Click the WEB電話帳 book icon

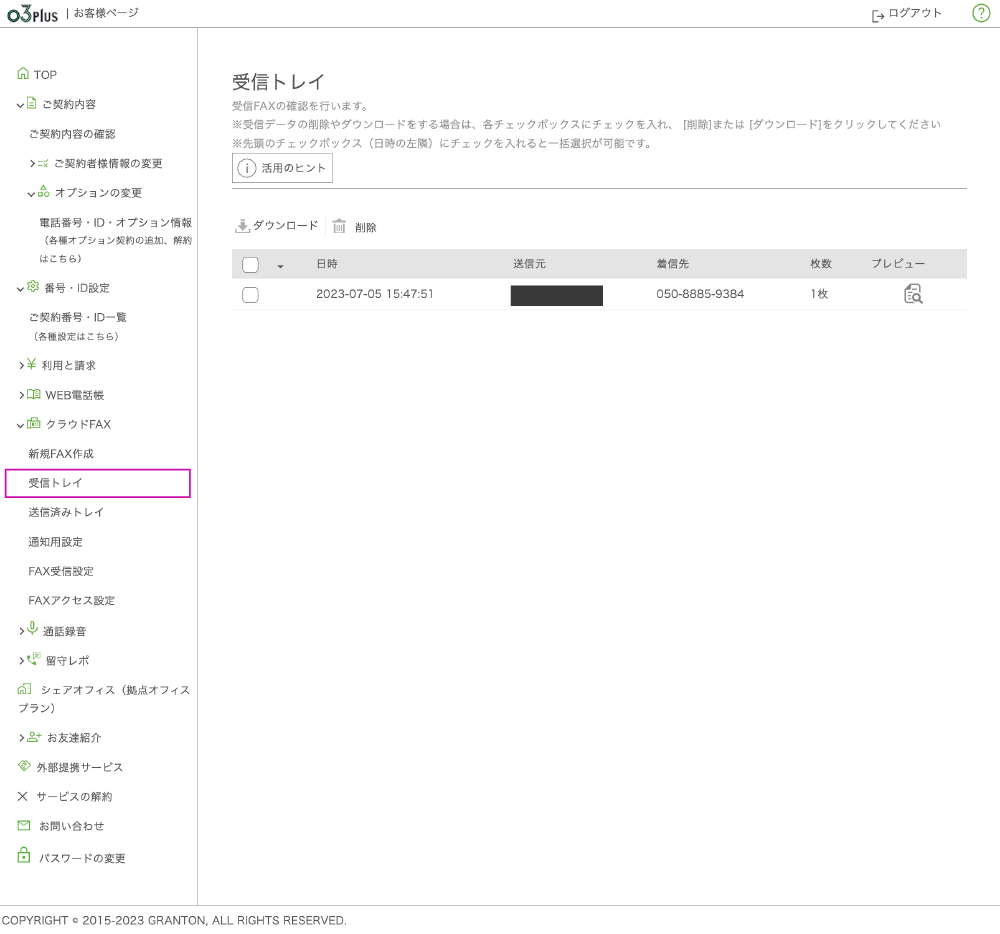tap(34, 394)
